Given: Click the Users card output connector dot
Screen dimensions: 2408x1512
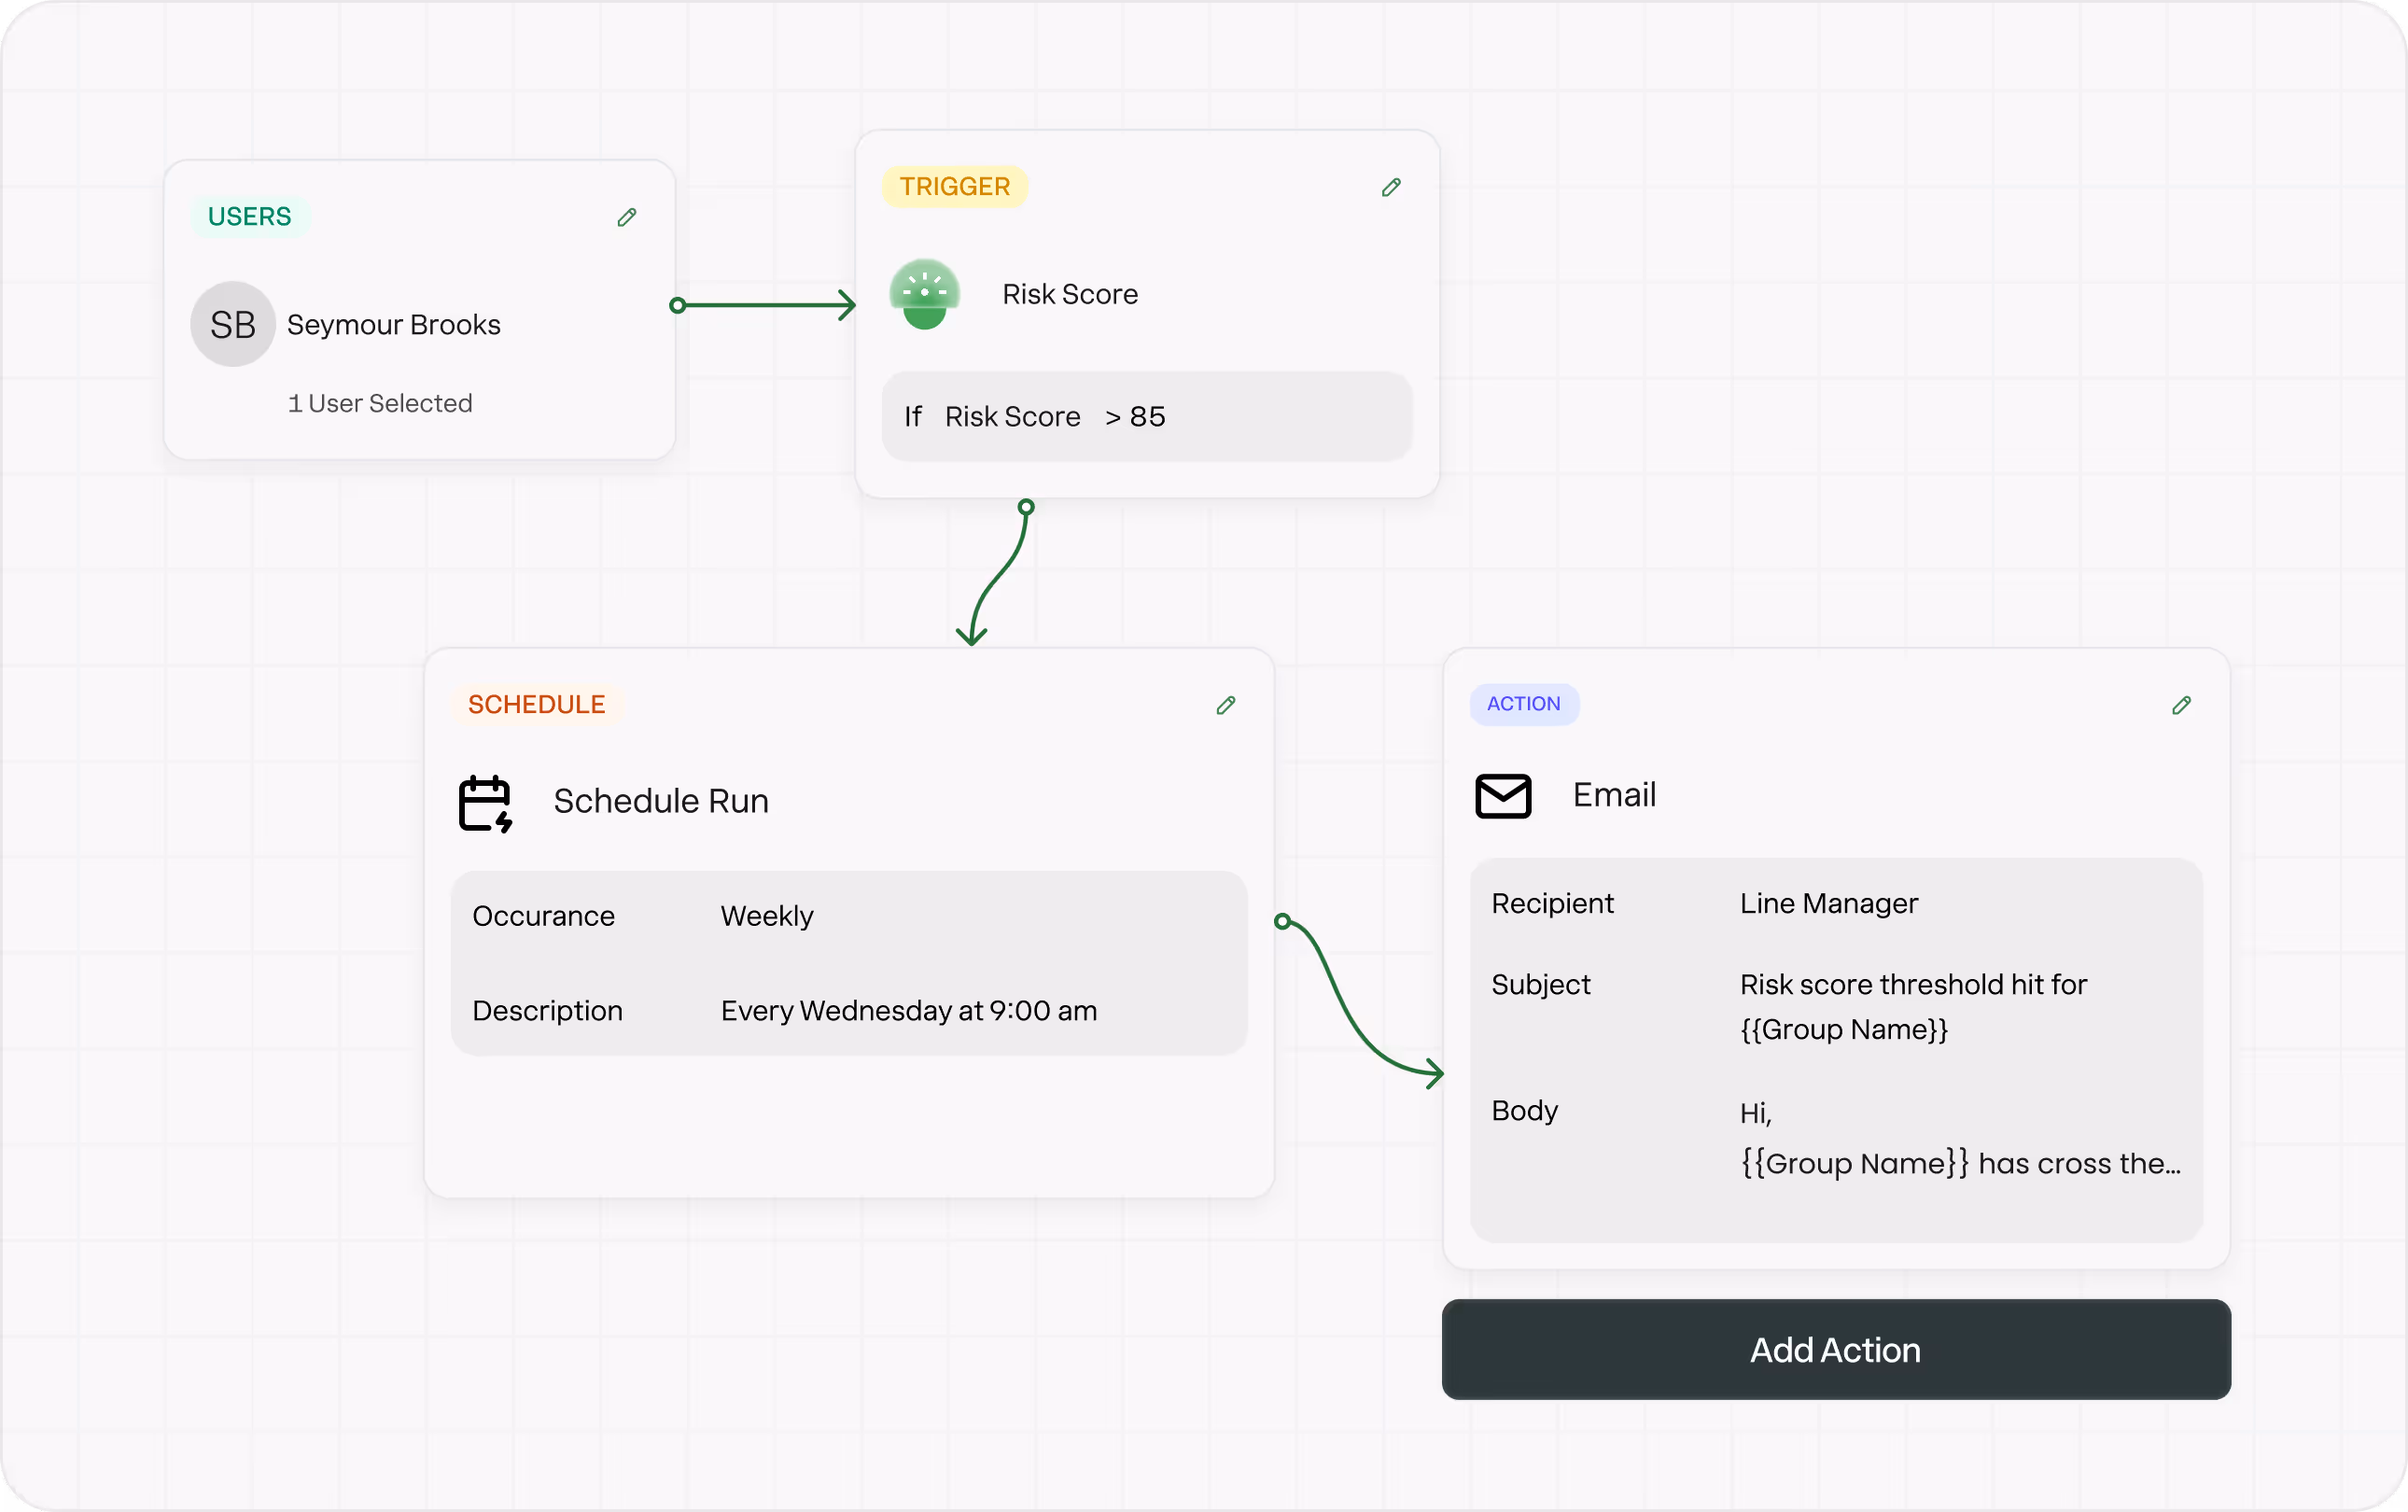Looking at the screenshot, I should coord(678,305).
